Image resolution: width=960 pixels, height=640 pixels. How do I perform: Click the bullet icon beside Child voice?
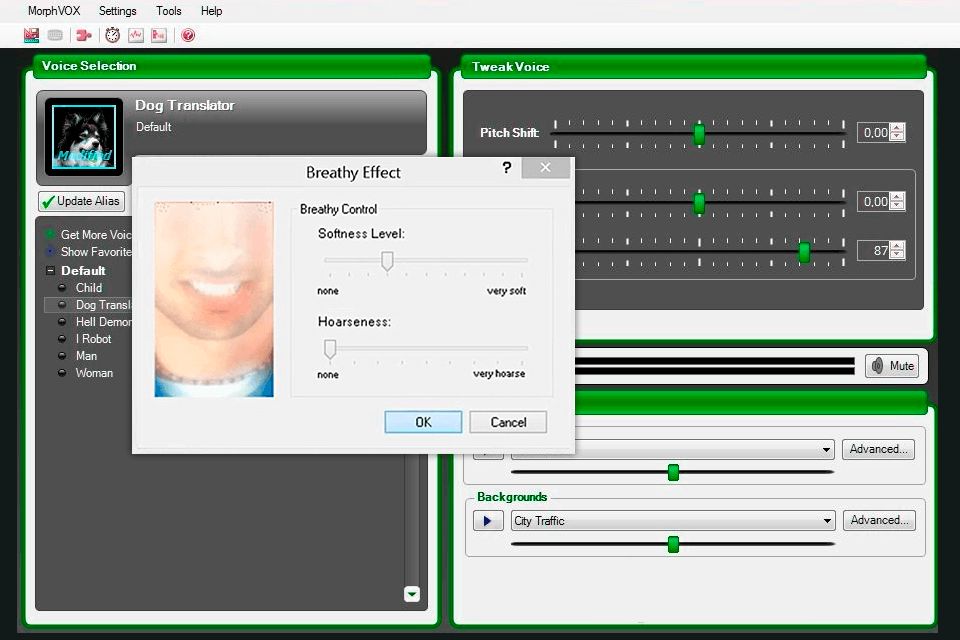62,287
